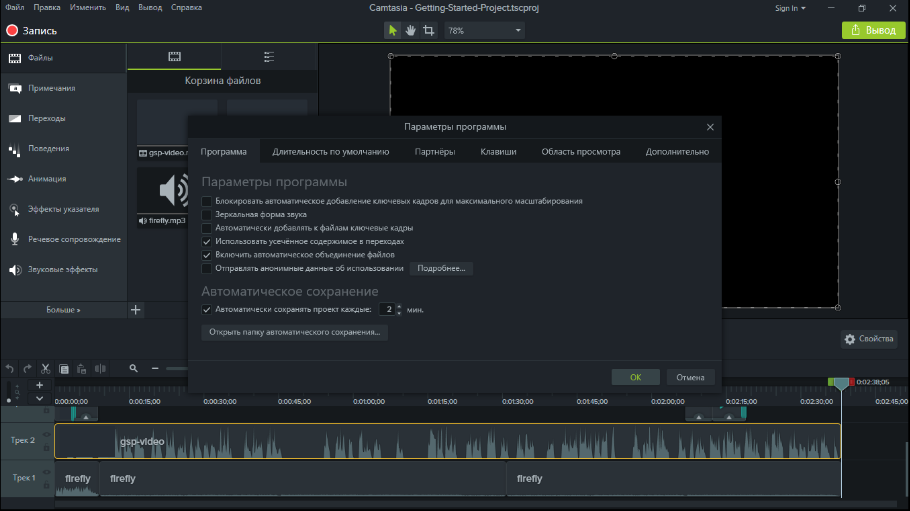
Task: Uncheck automatic project saving checkbox
Action: tap(207, 310)
